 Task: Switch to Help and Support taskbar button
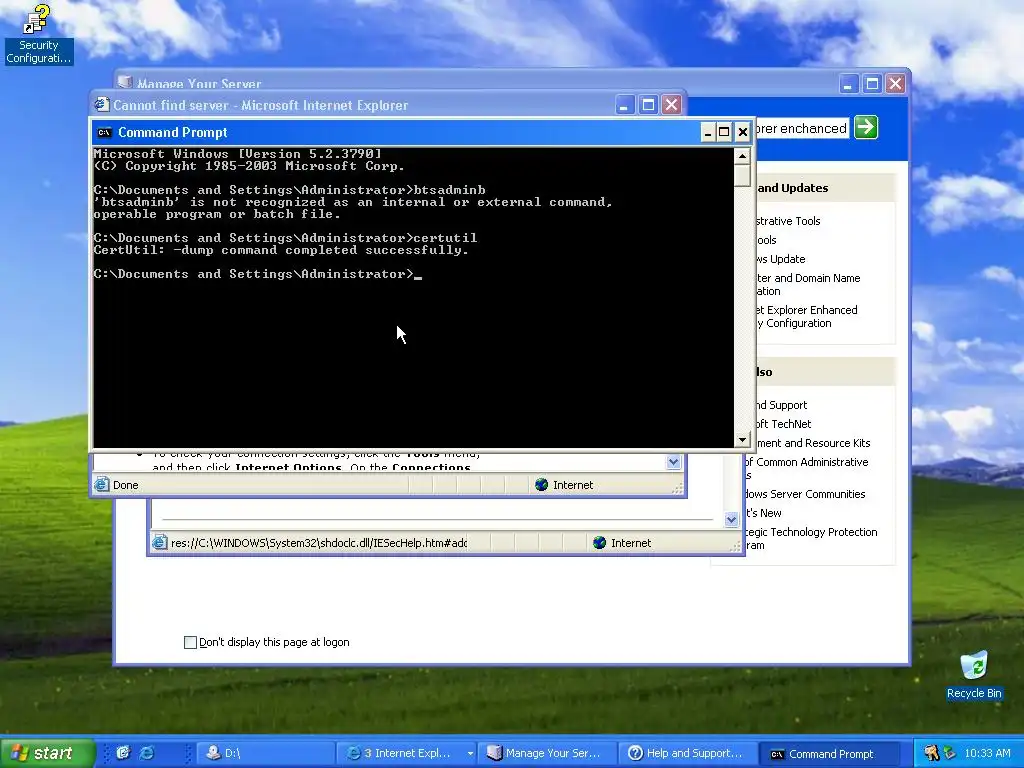point(688,753)
